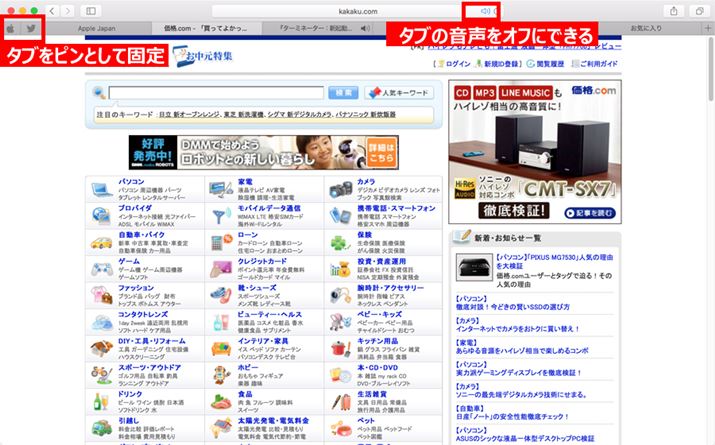Focus the kakaku.com address bar
The image size is (715, 445).
(357, 11)
